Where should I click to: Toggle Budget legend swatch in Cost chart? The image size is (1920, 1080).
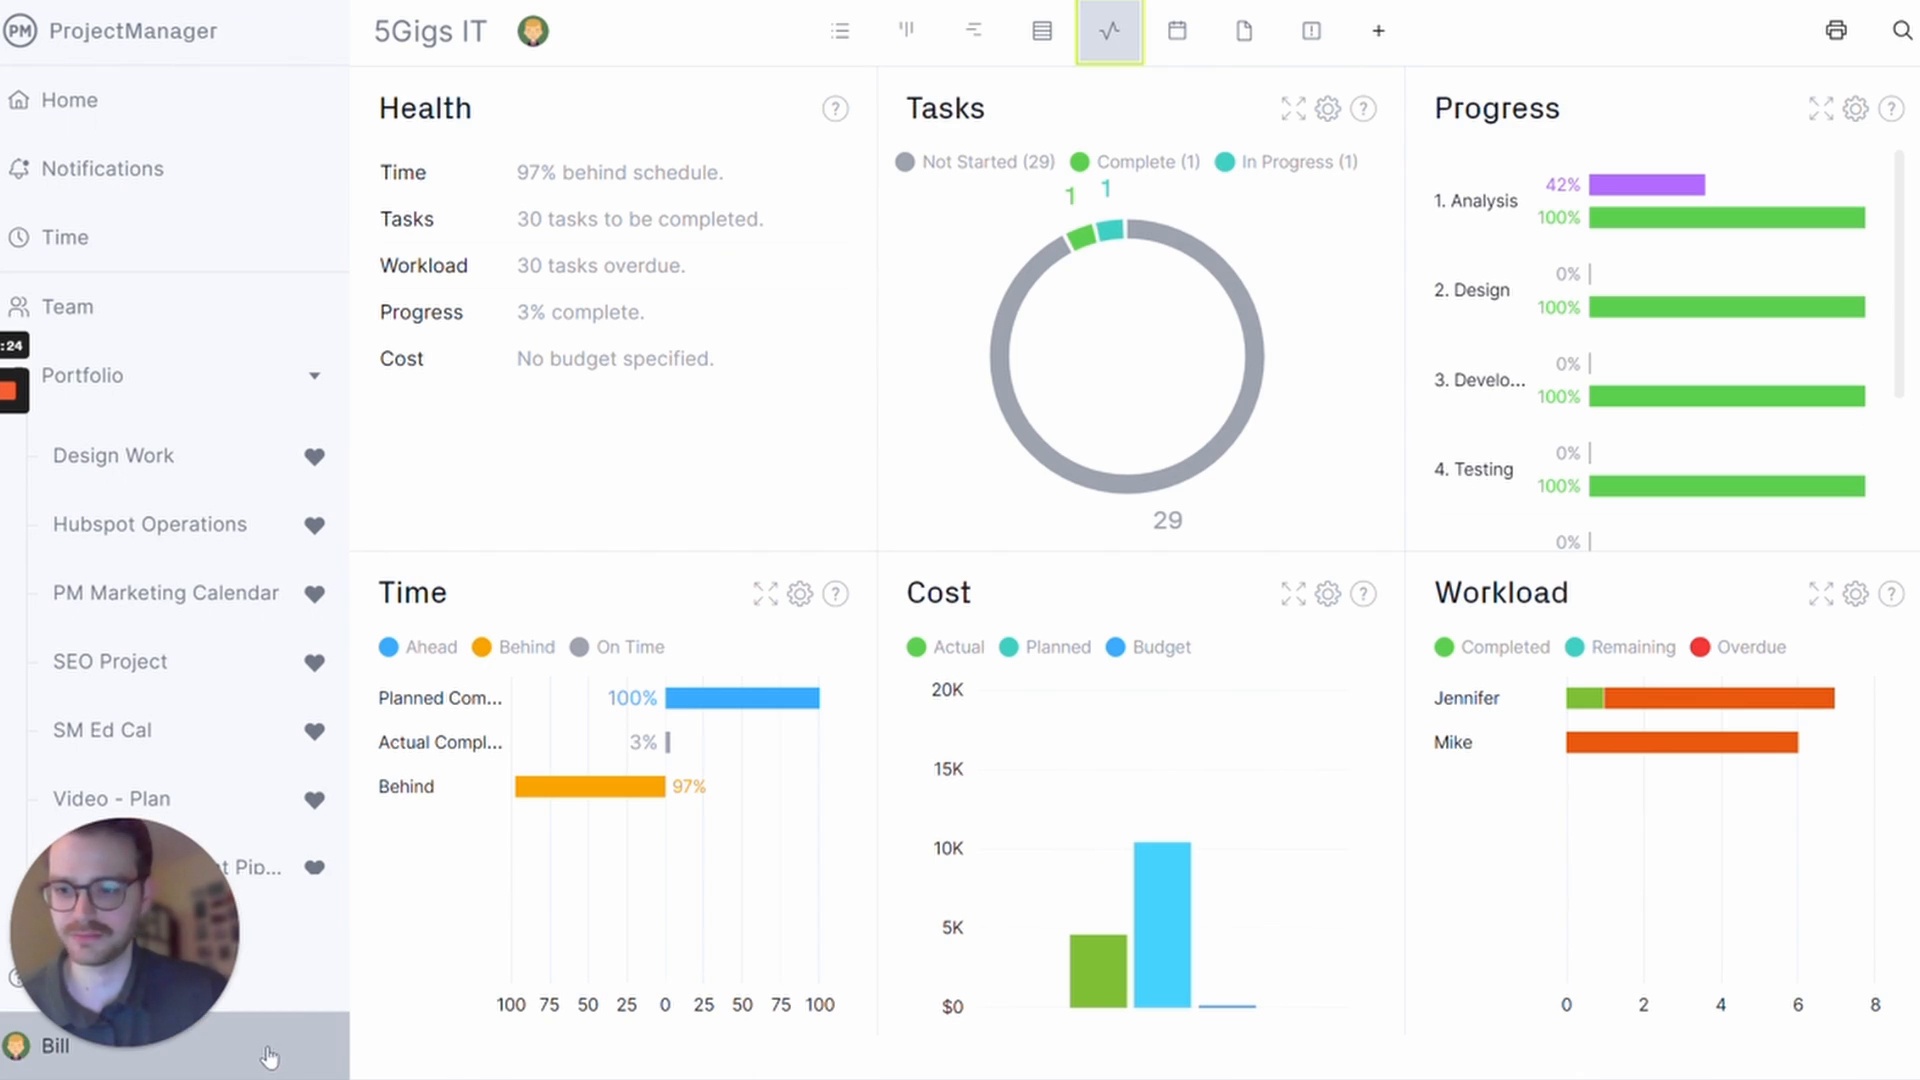[x=1116, y=648]
